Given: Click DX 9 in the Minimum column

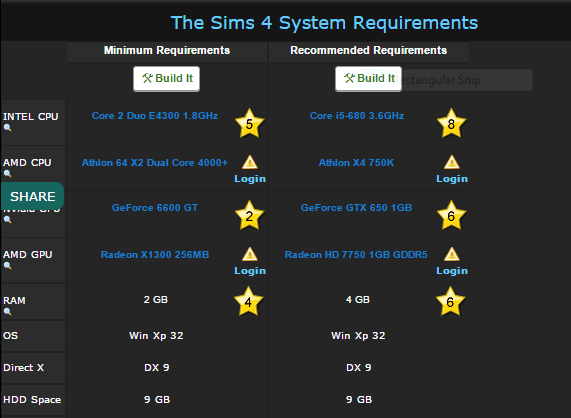Looking at the screenshot, I should pos(157,367).
